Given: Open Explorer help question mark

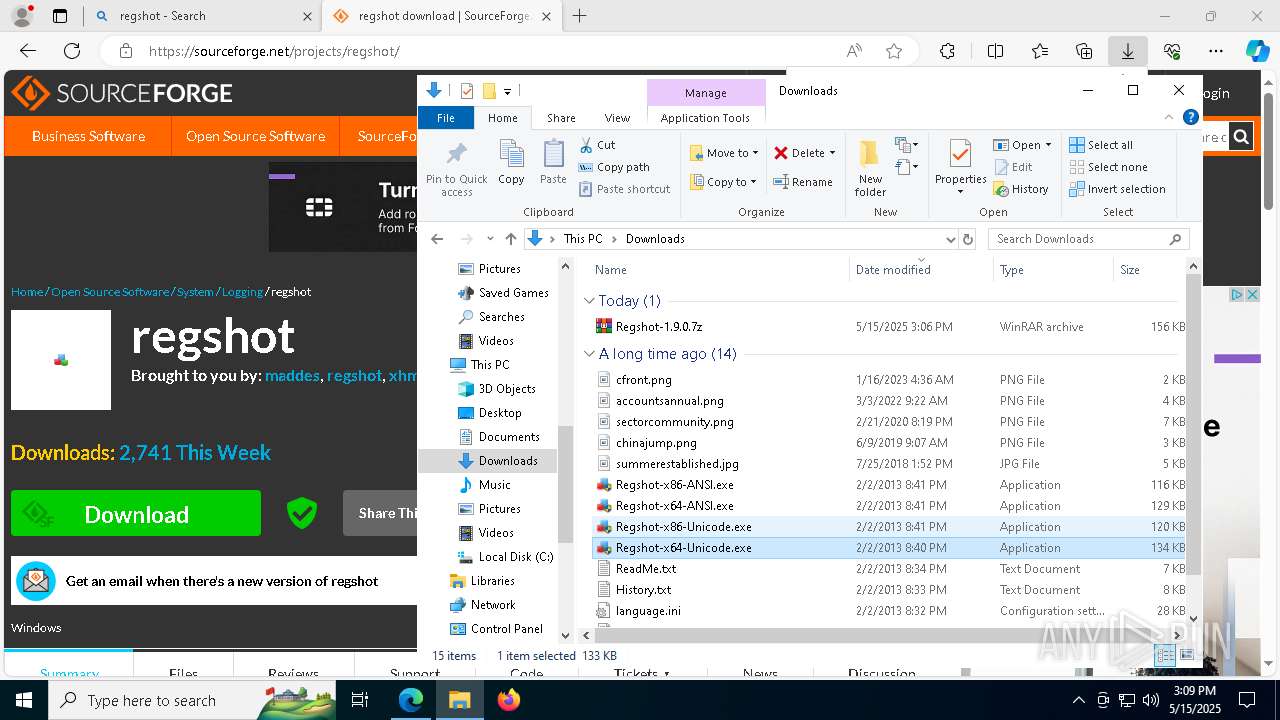Looking at the screenshot, I should tap(1190, 117).
